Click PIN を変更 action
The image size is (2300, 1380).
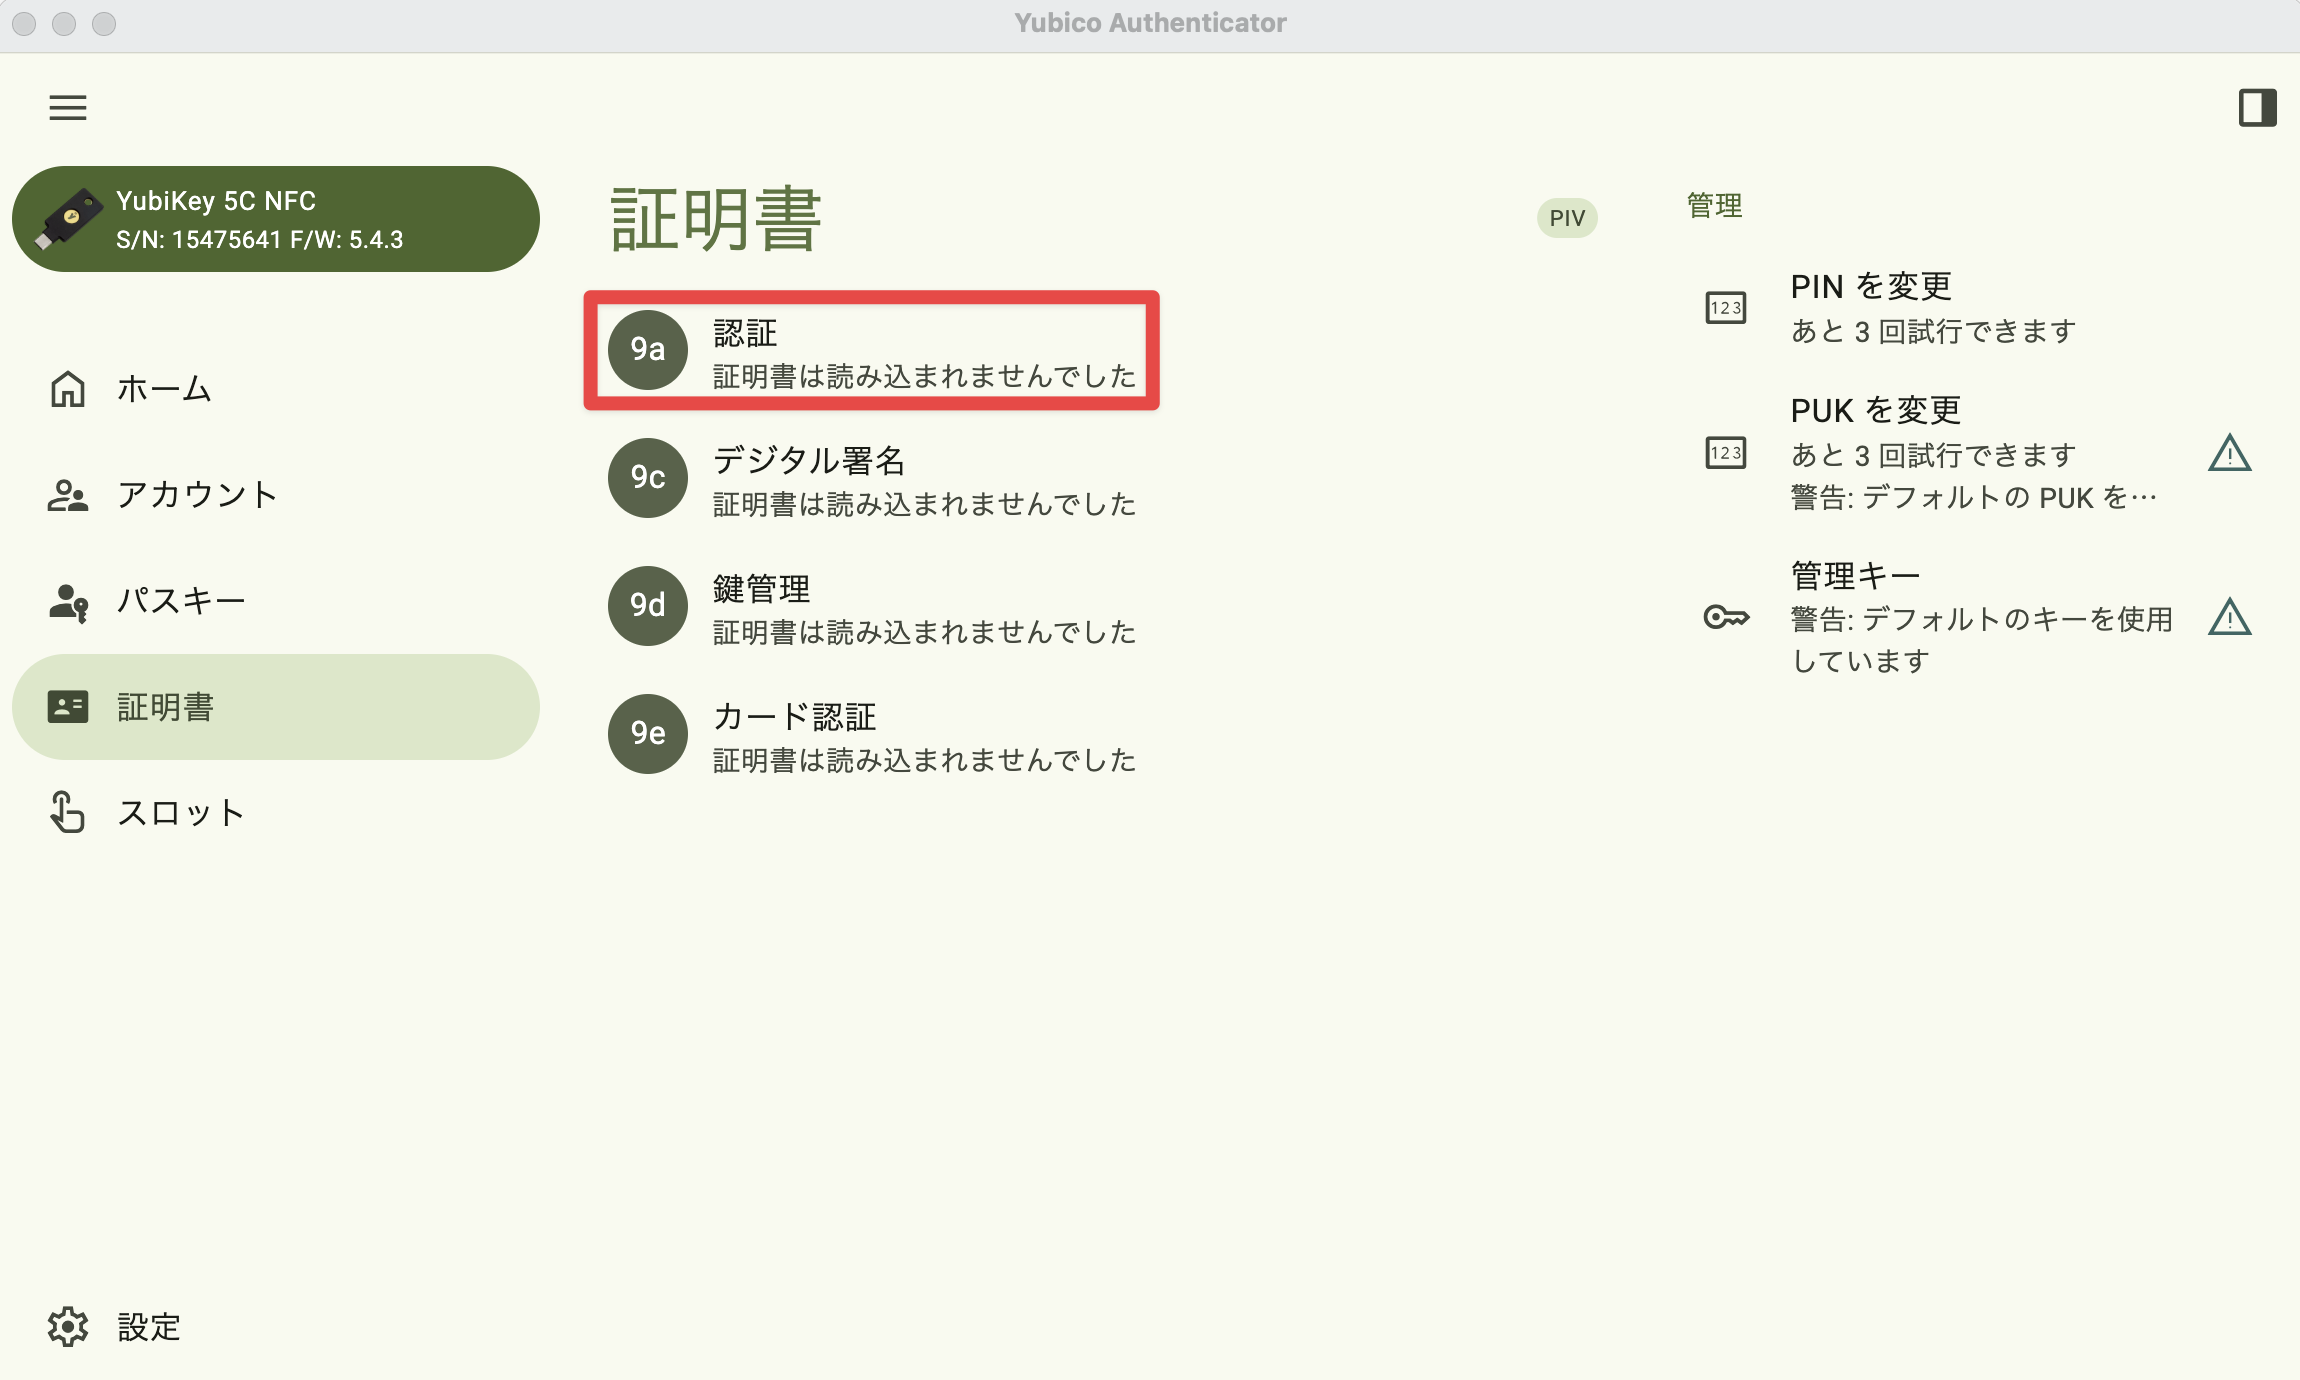(x=1980, y=308)
